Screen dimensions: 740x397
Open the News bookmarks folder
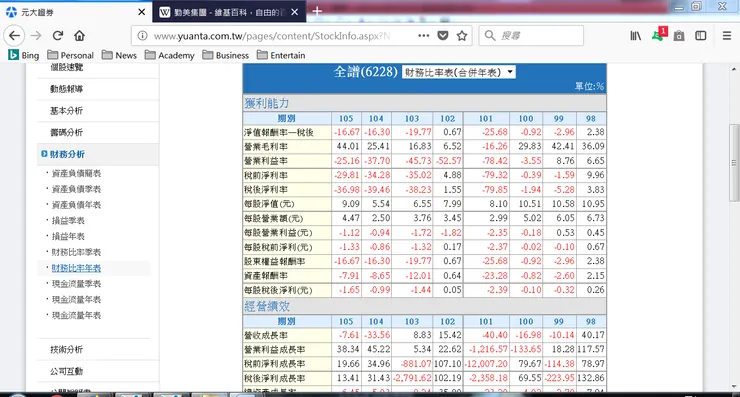(119, 55)
